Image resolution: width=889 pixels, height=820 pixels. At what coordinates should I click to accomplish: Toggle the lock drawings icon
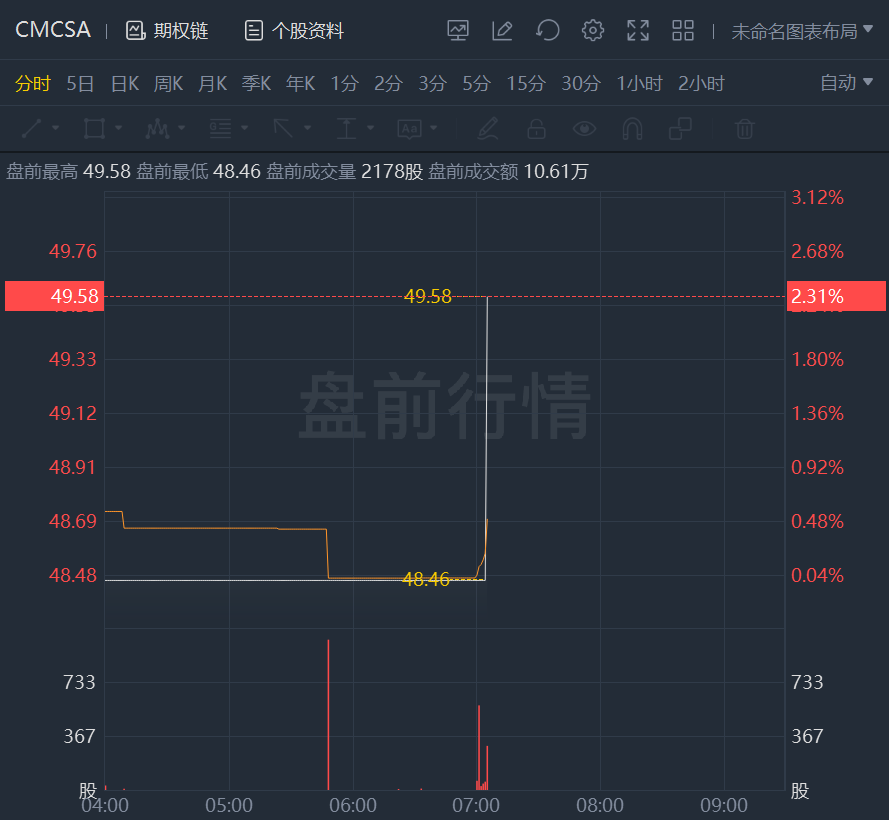[536, 128]
